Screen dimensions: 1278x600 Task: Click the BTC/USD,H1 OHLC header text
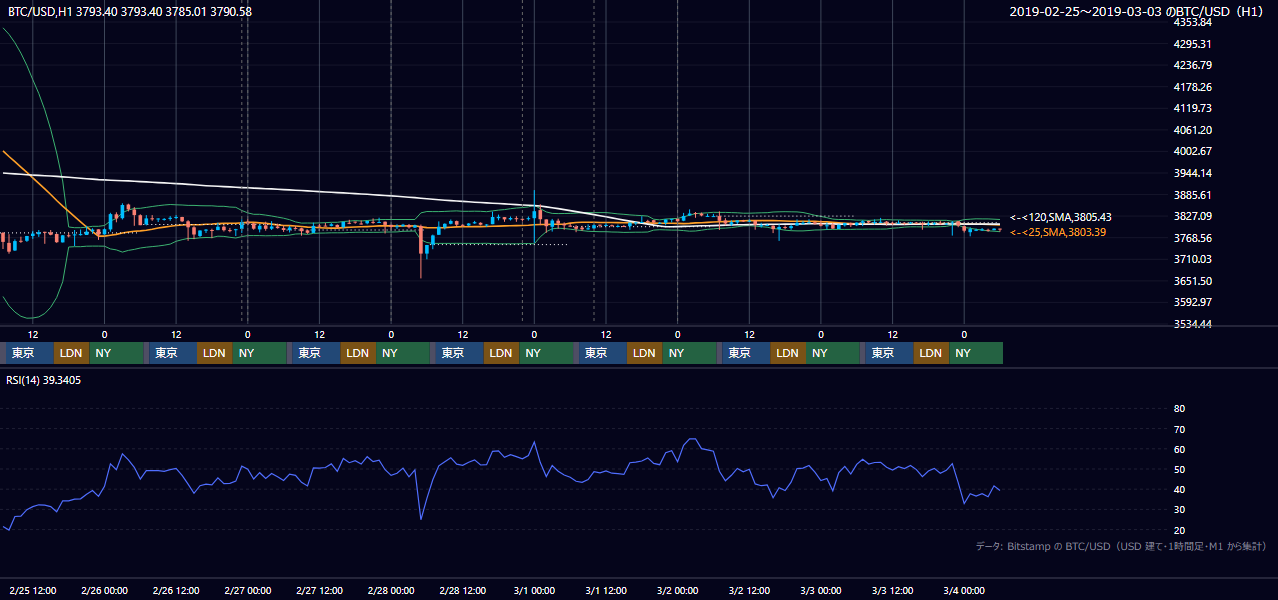tap(130, 12)
